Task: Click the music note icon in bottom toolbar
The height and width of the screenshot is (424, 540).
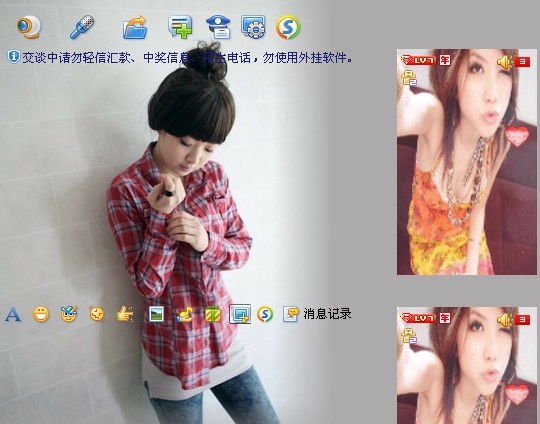Action: pyautogui.click(x=185, y=314)
